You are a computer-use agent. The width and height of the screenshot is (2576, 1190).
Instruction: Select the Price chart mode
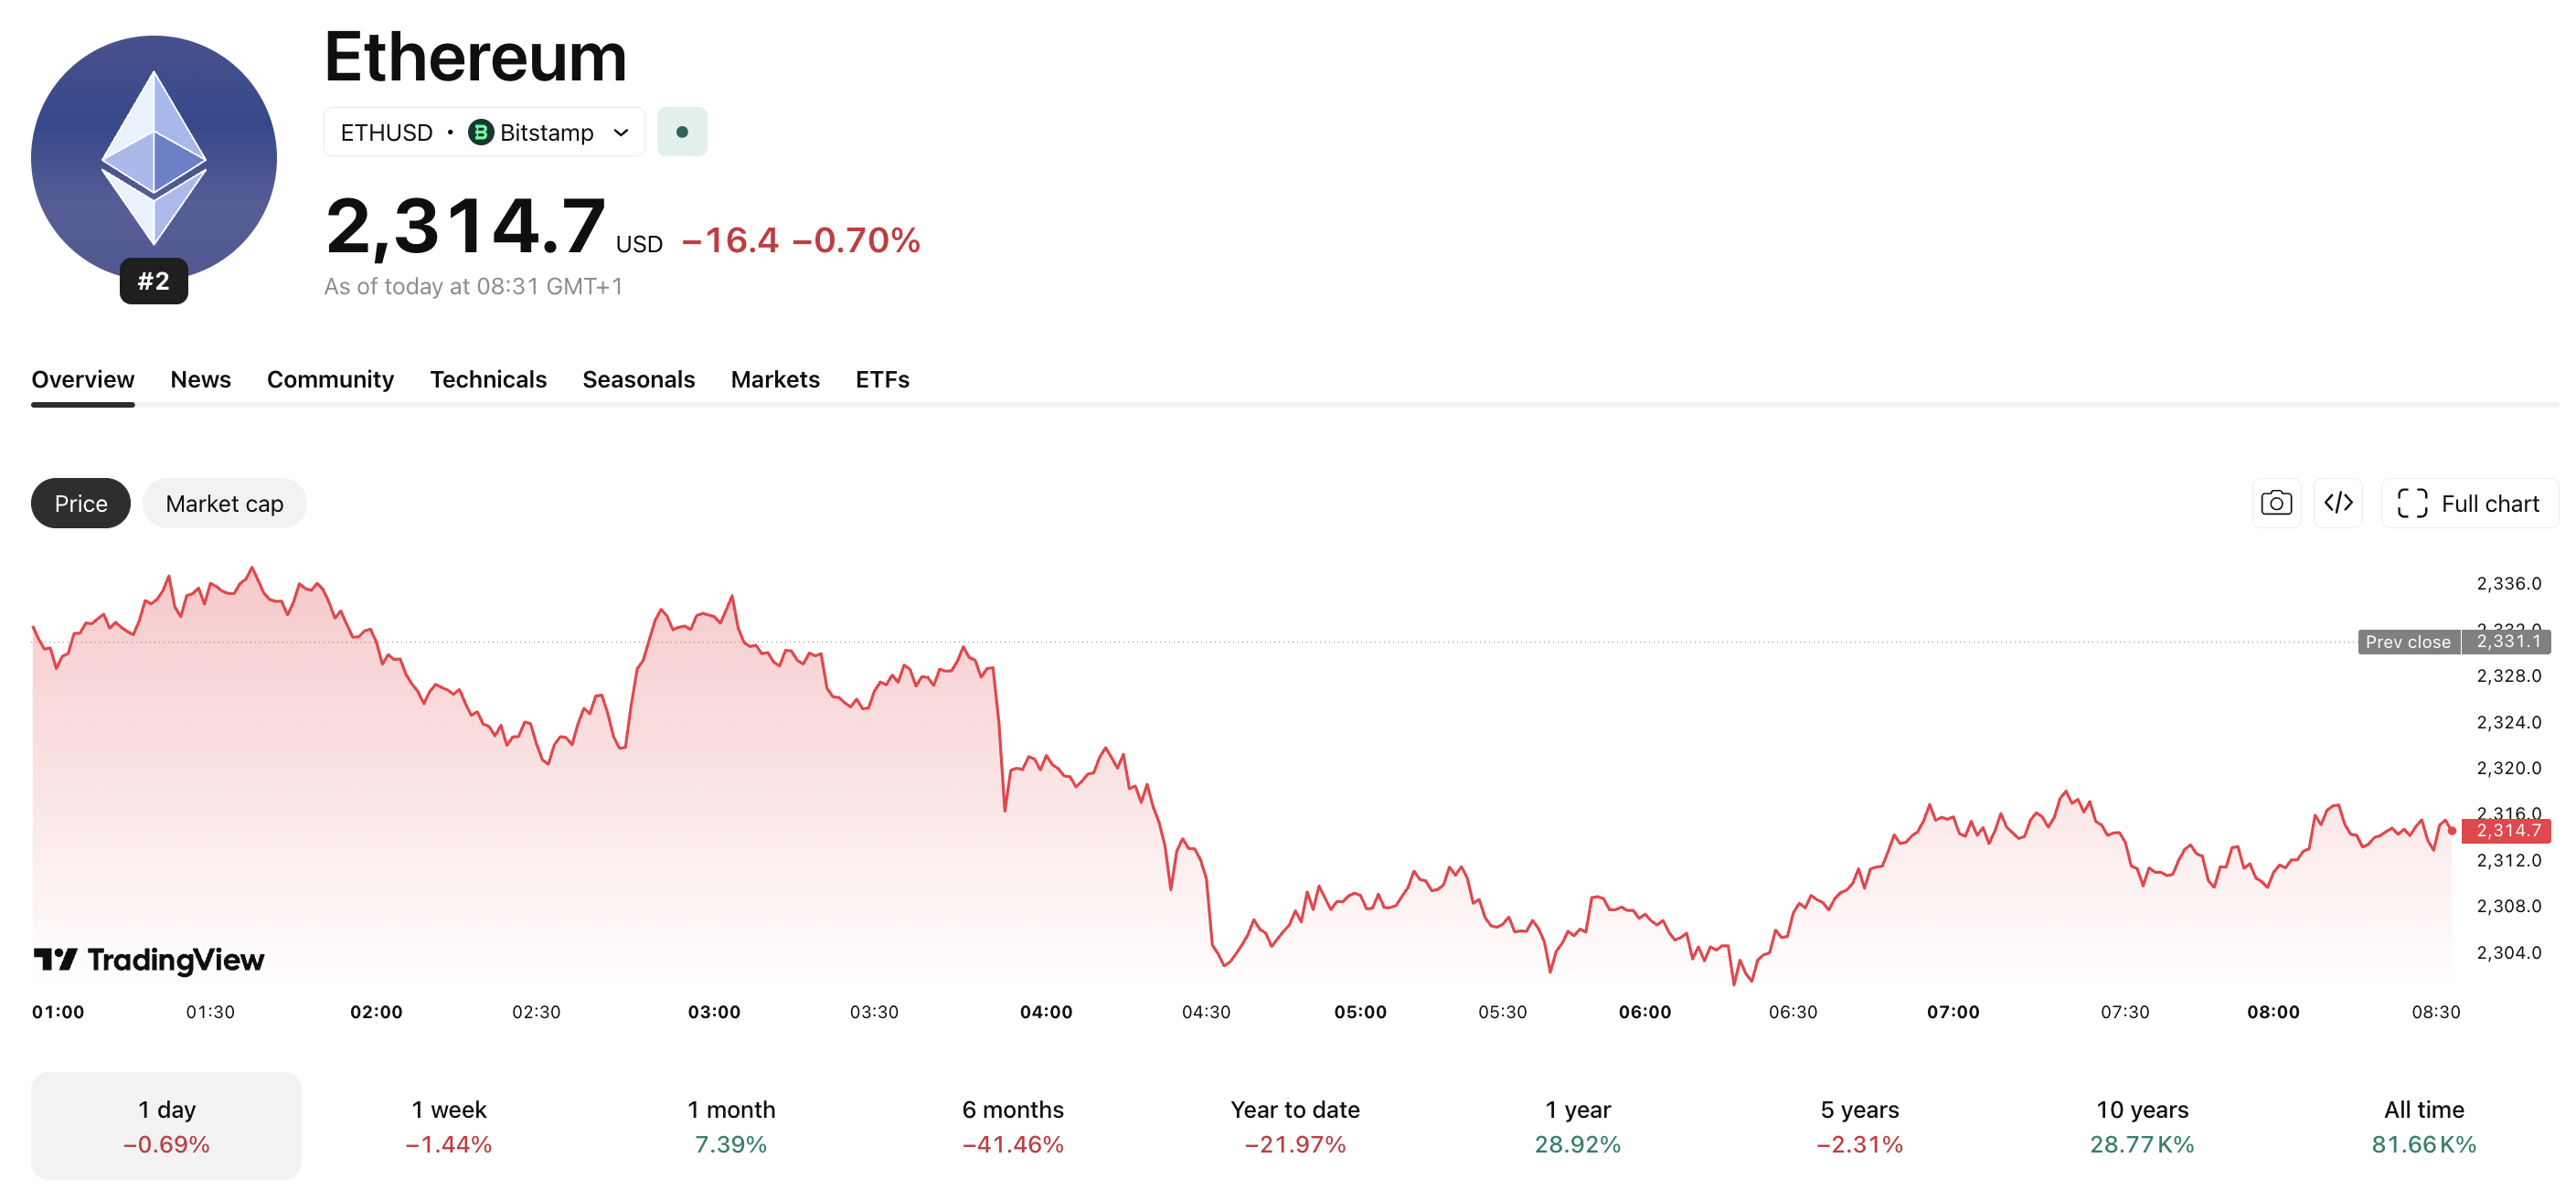(80, 503)
